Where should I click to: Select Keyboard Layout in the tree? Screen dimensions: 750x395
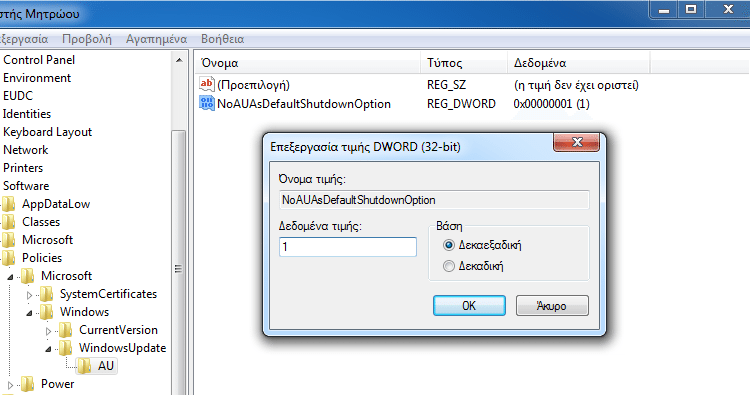(47, 132)
